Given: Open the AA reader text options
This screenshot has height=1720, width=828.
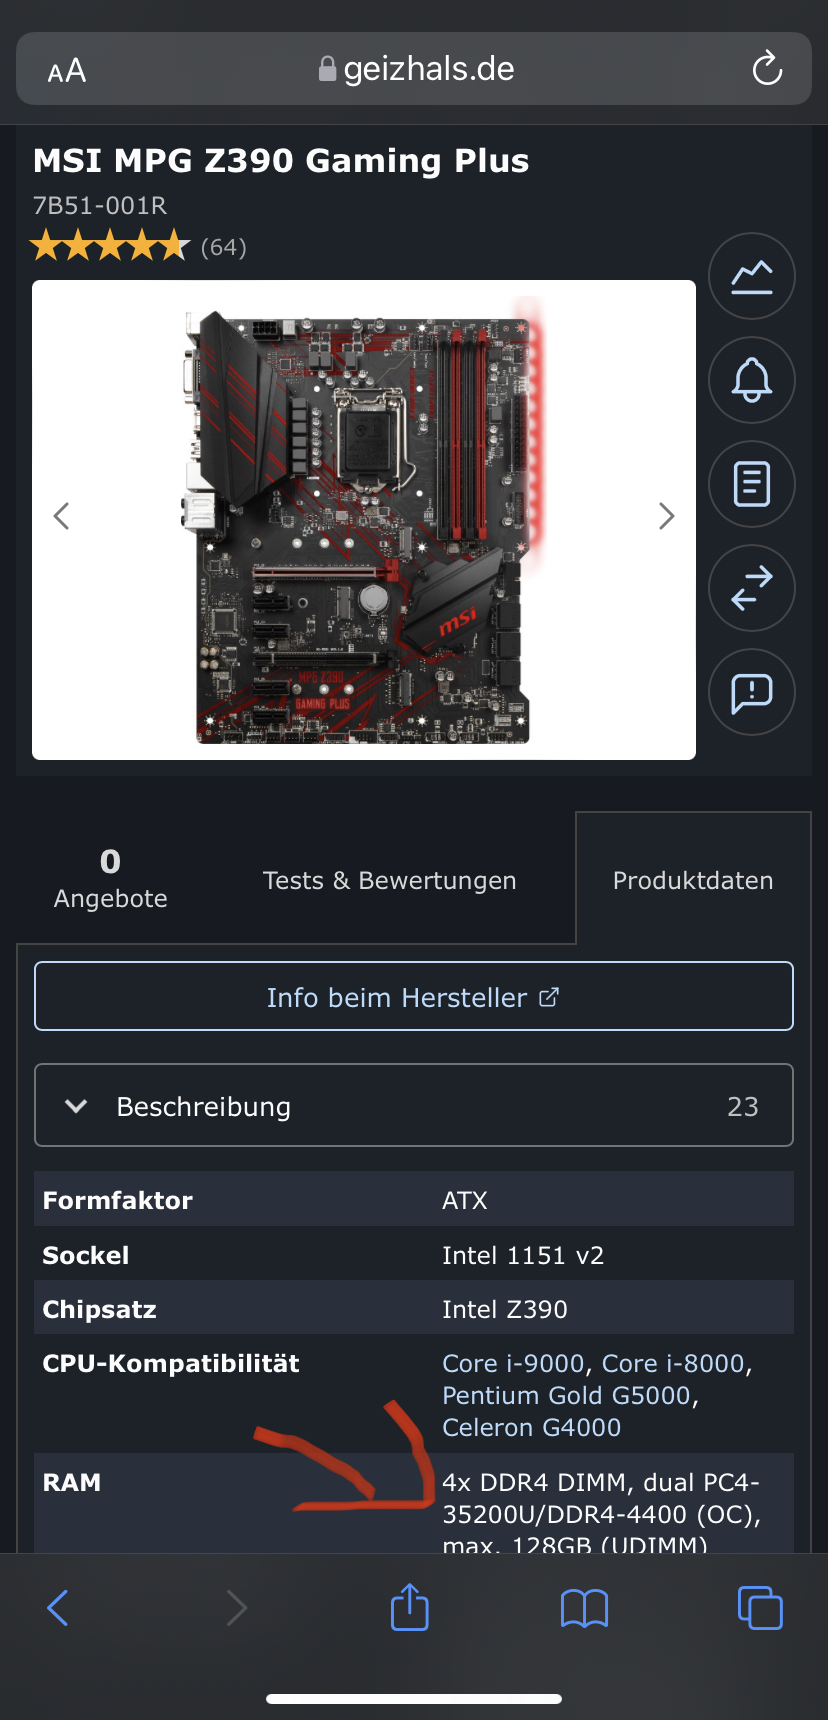Looking at the screenshot, I should click(x=67, y=71).
